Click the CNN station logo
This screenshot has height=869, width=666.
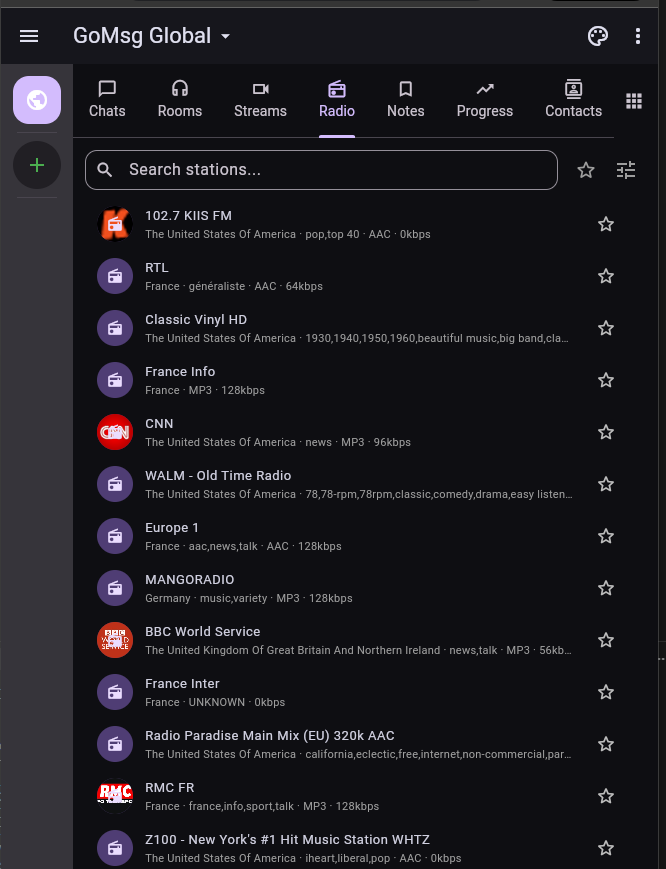tap(115, 432)
